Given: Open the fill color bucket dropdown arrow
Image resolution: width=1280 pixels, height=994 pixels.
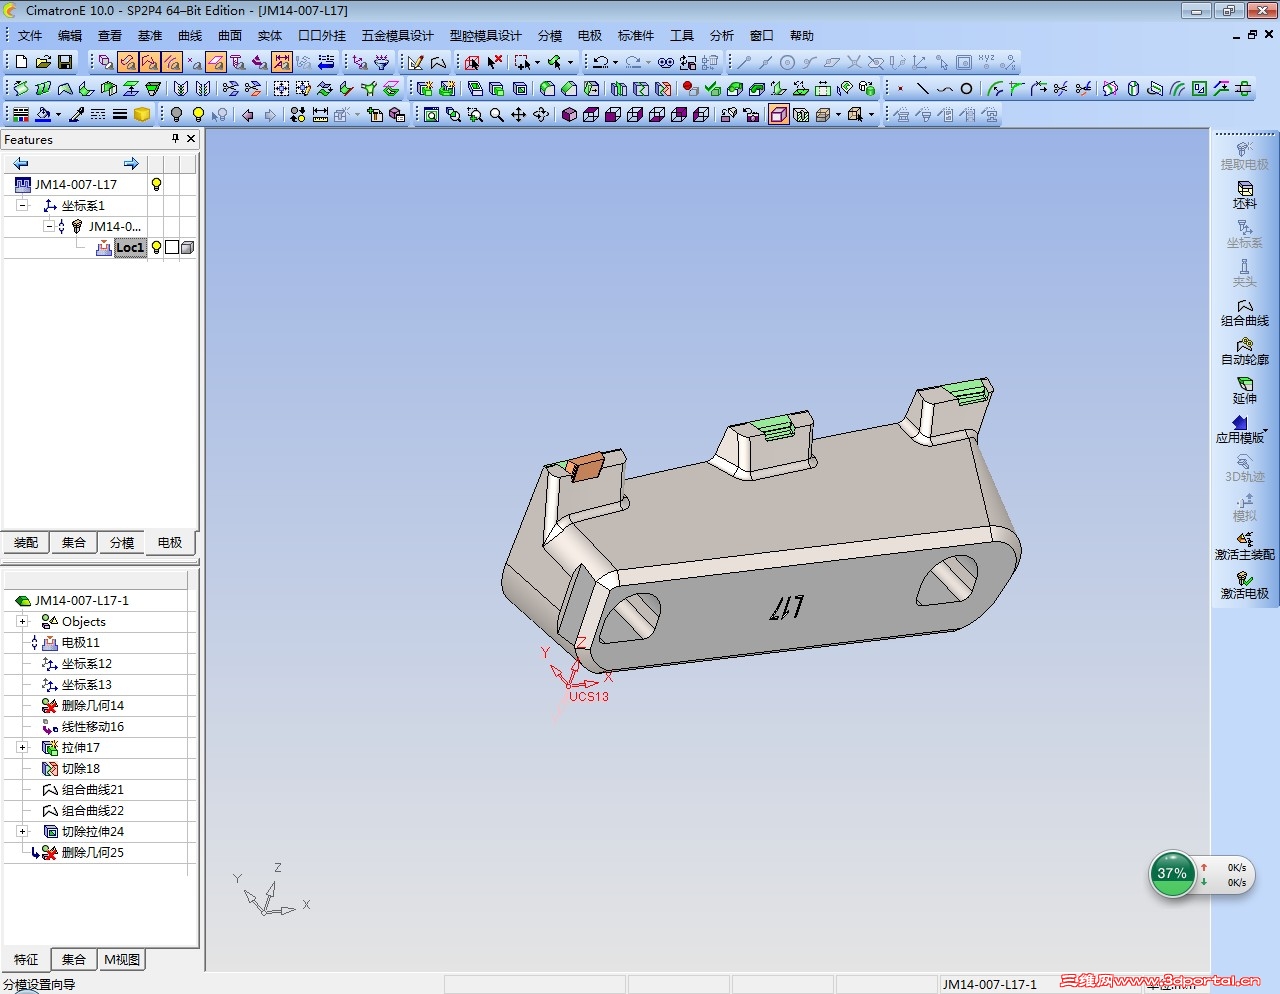Looking at the screenshot, I should (x=58, y=115).
